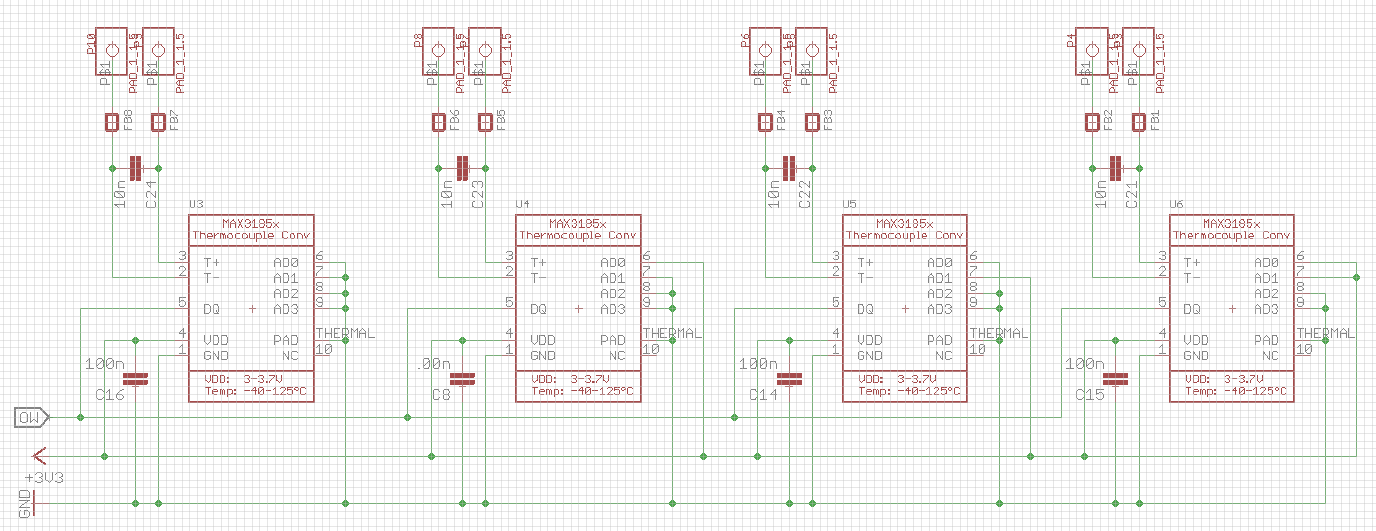Select the P4 pad connector
Screen dimensions: 1376x531
point(1091,51)
